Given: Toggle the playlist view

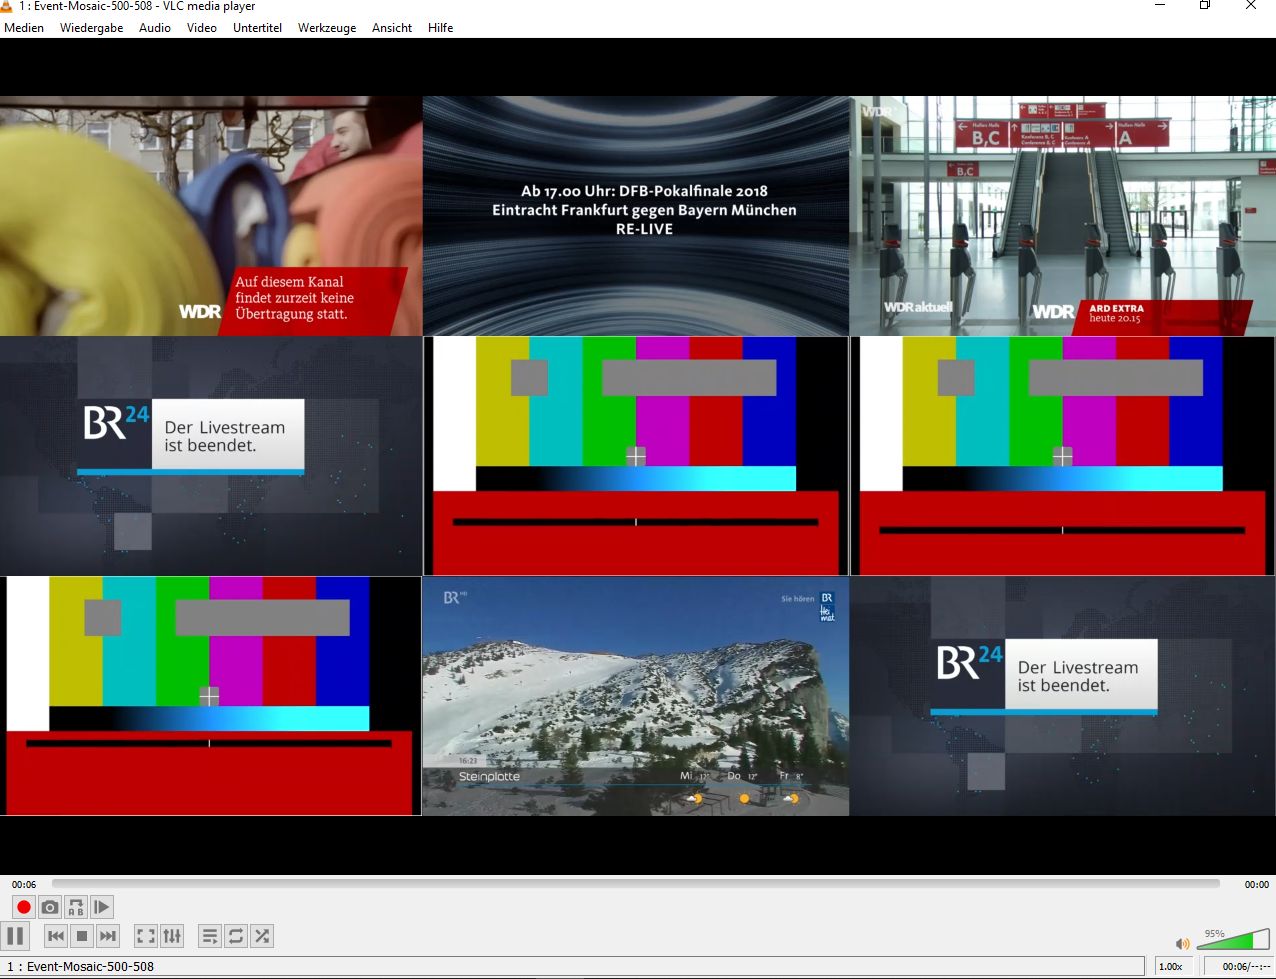Looking at the screenshot, I should [210, 936].
